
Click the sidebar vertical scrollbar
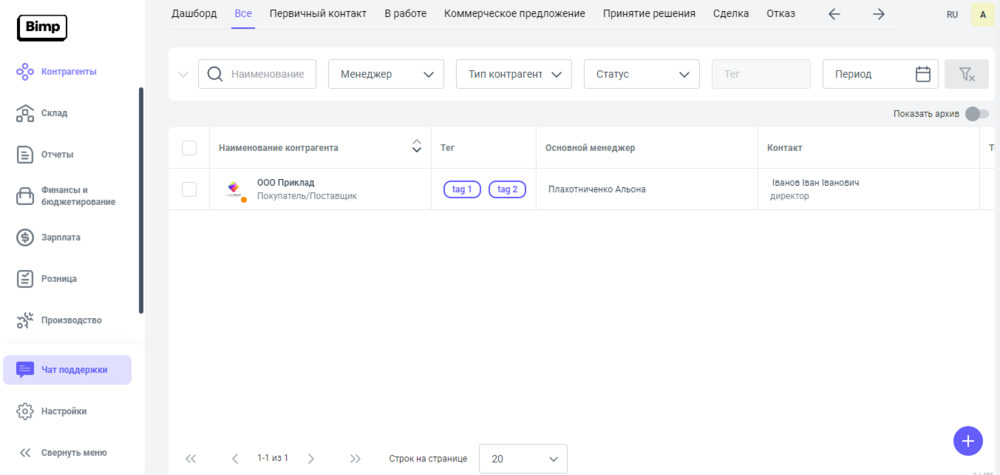click(x=141, y=200)
